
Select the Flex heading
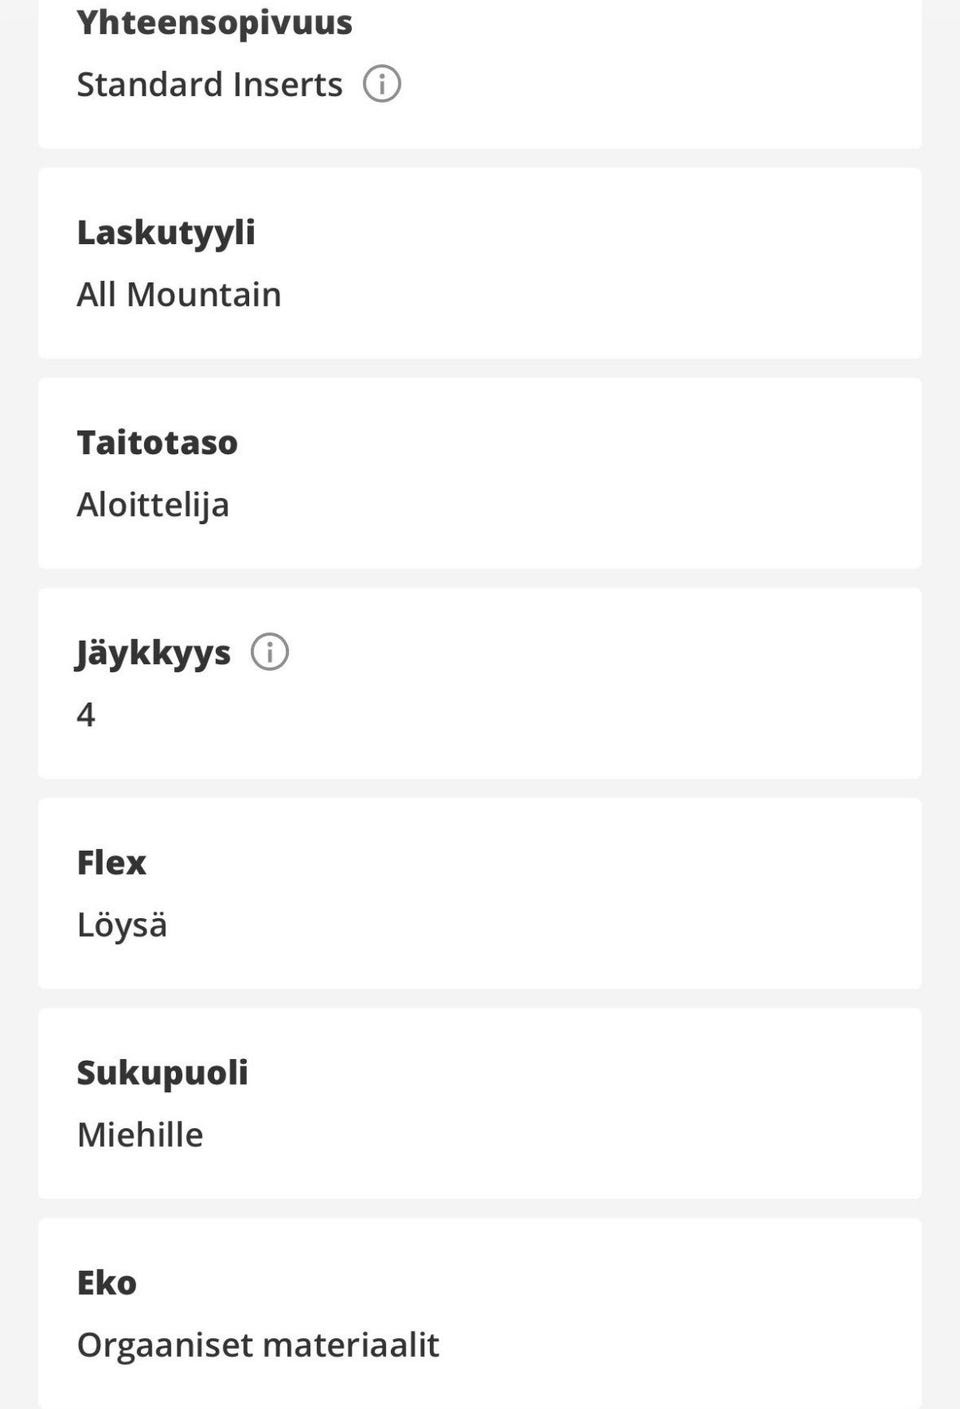pos(111,862)
